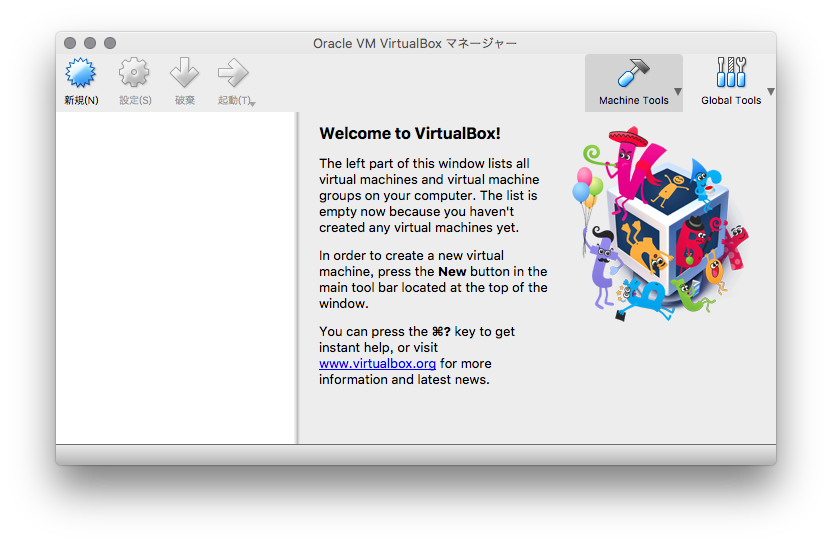
Task: Open the www.virtualbox.org link
Action: pyautogui.click(x=377, y=364)
